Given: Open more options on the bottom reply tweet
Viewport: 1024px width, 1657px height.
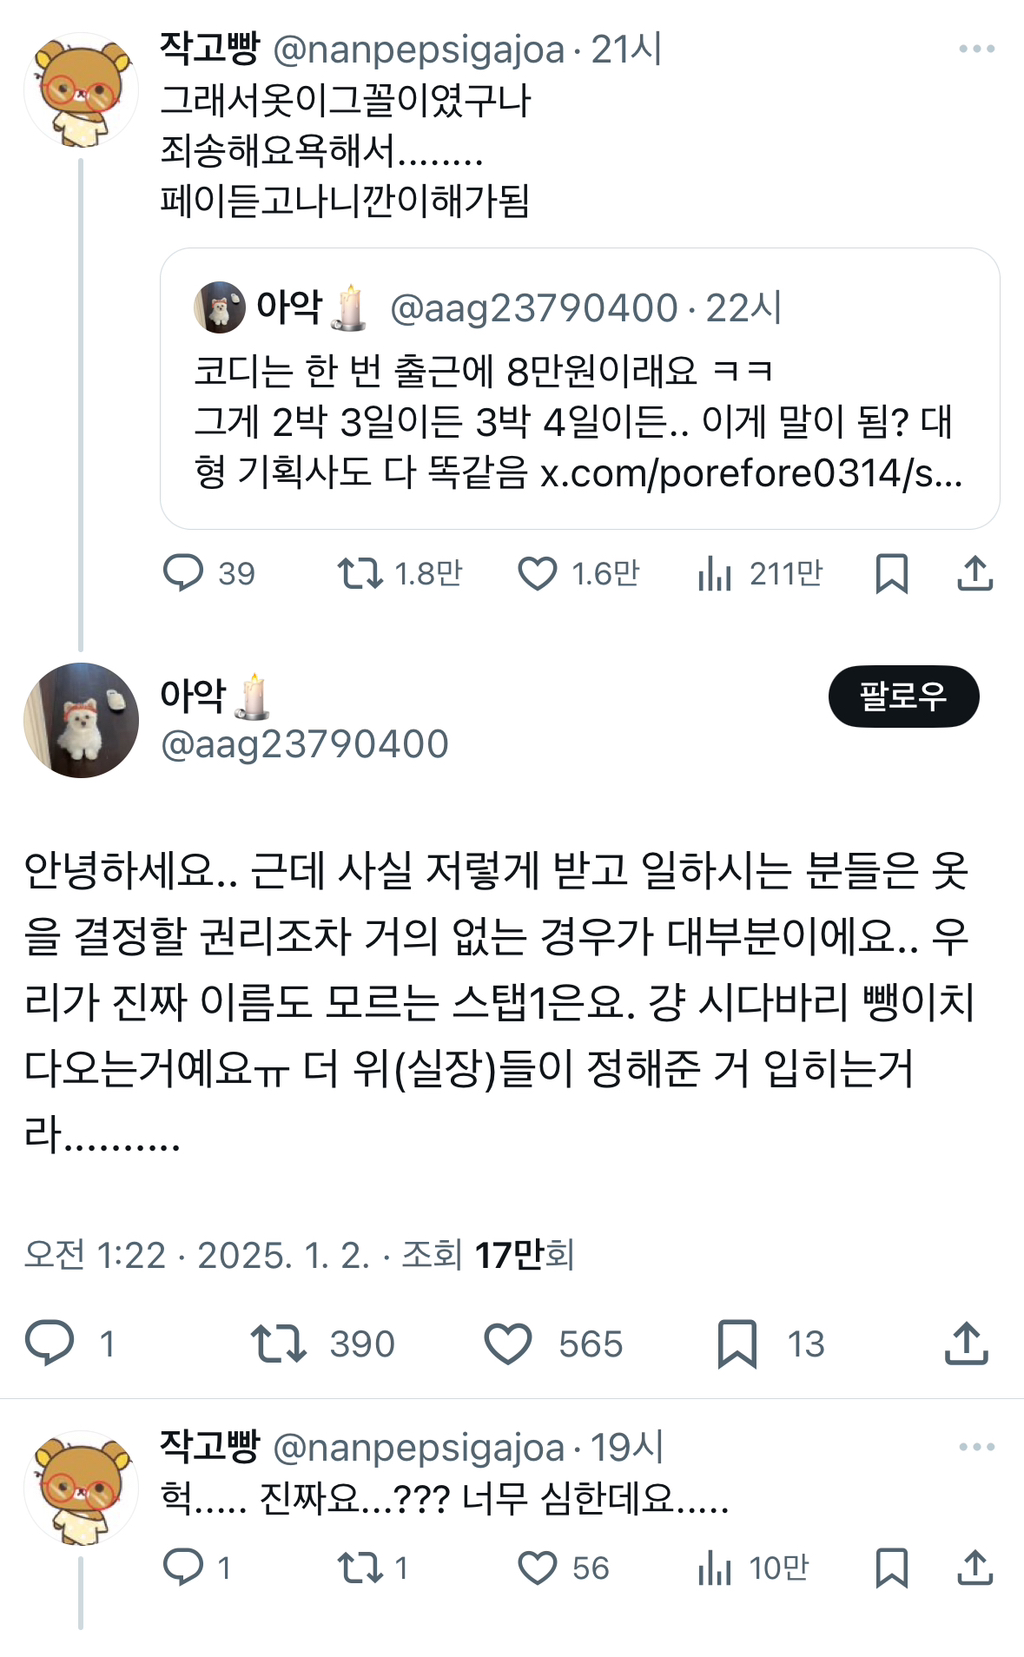Looking at the screenshot, I should (x=976, y=1447).
